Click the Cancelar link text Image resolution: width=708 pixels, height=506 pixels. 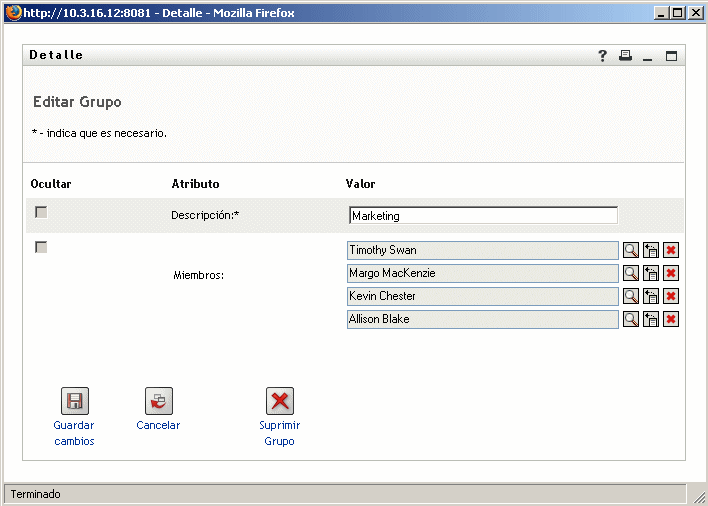click(x=158, y=425)
